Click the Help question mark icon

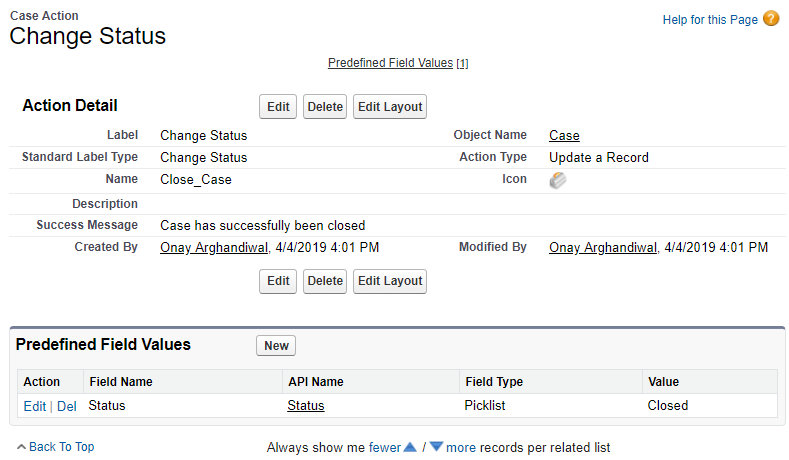[x=771, y=19]
